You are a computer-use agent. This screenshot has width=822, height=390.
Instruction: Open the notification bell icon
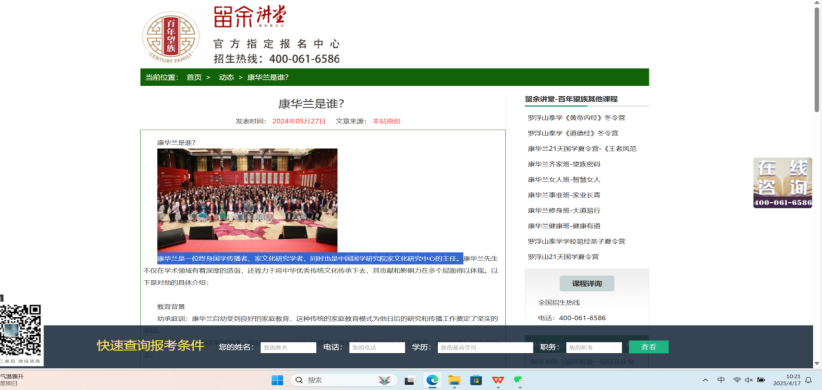point(808,380)
